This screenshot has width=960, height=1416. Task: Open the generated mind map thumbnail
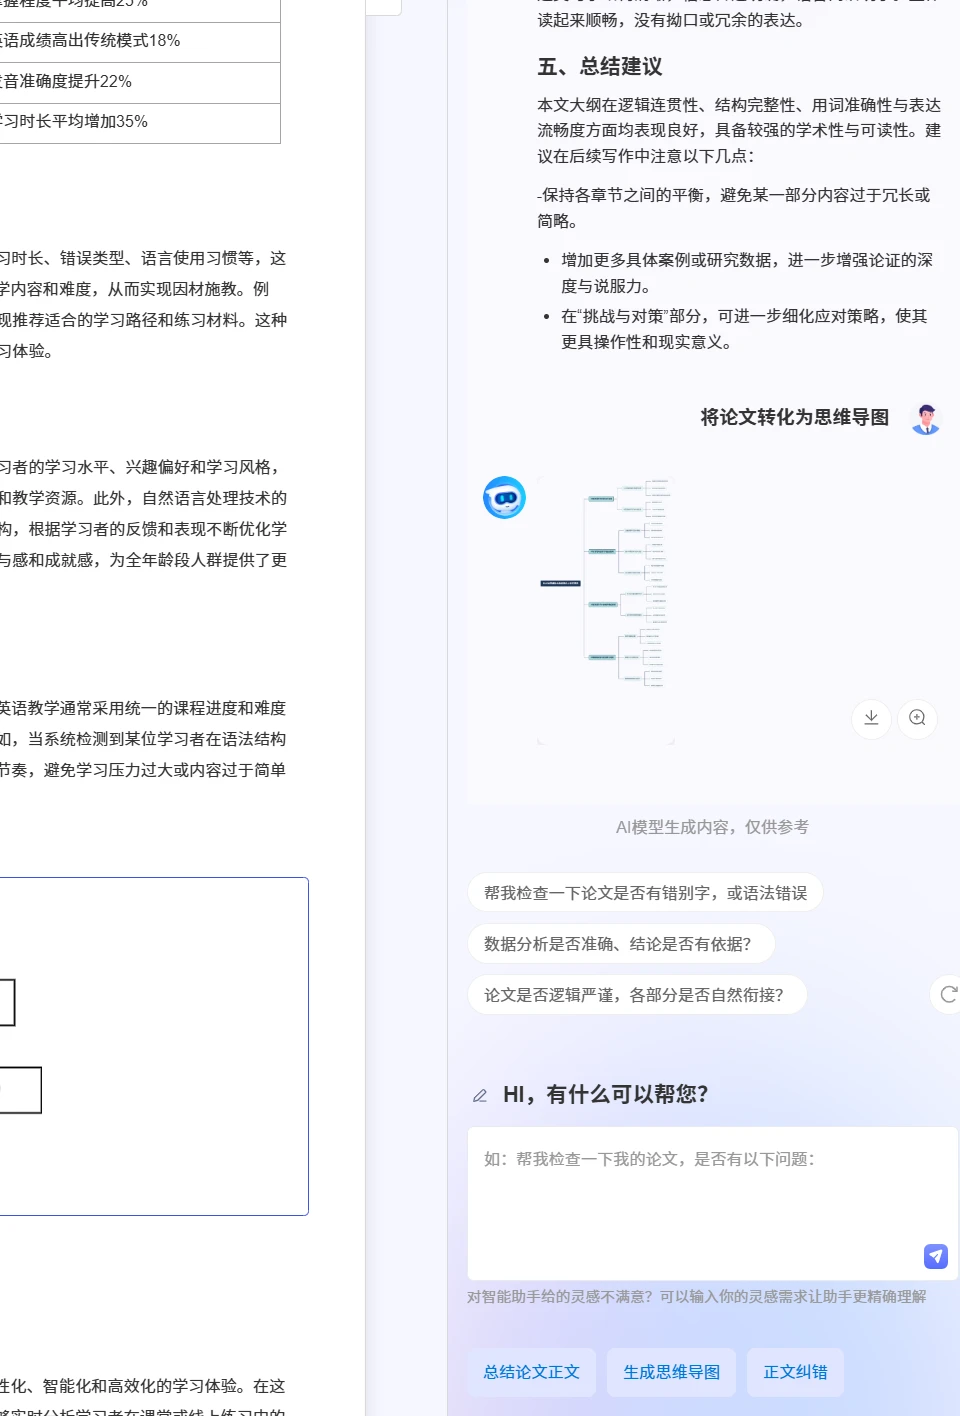[606, 583]
